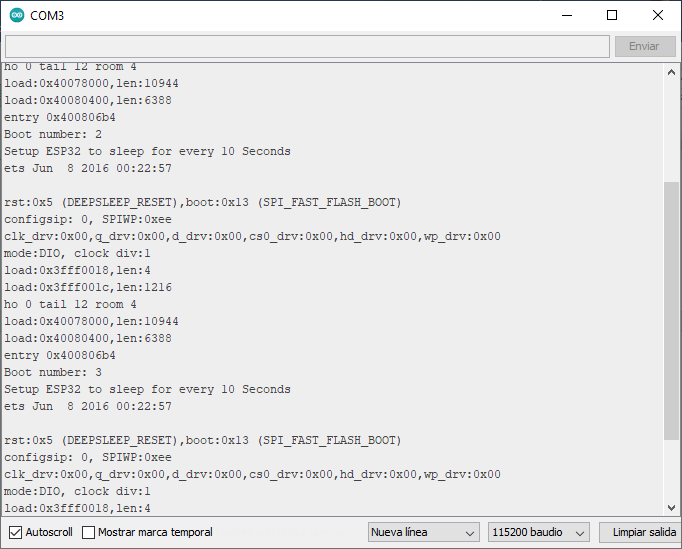Click the serial message input field
Image resolution: width=682 pixels, height=549 pixels.
pos(307,46)
